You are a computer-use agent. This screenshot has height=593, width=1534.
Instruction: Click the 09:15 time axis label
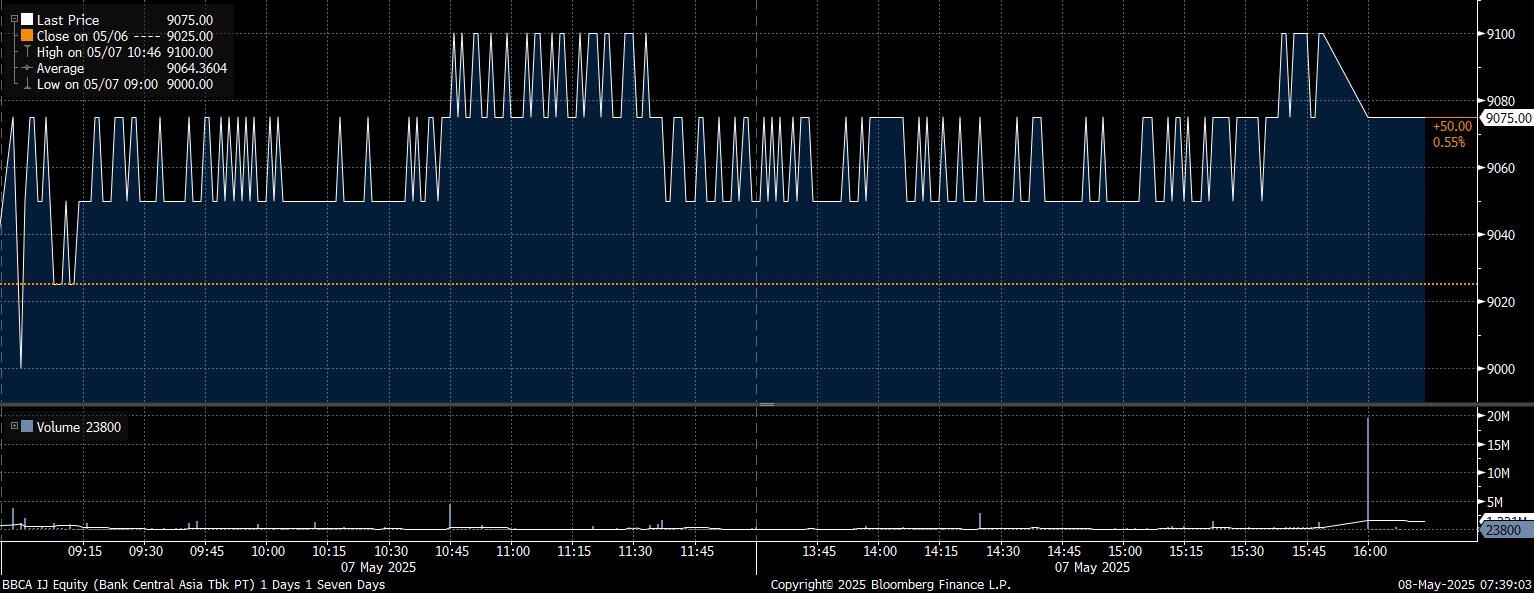pos(84,551)
